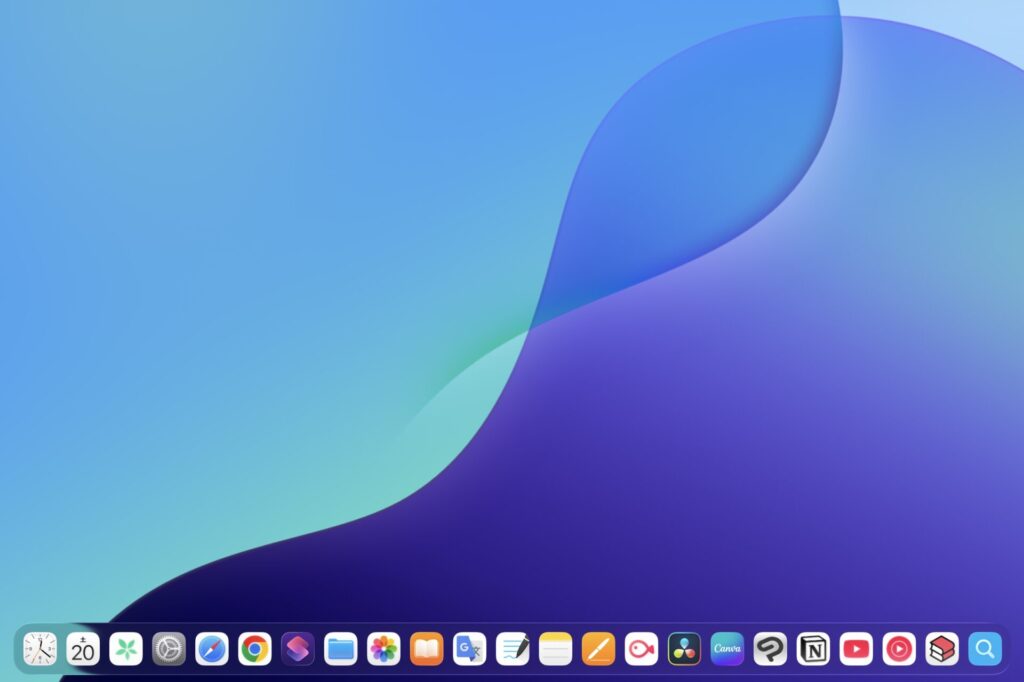Open the yellow Apple Notes app

tap(555, 649)
